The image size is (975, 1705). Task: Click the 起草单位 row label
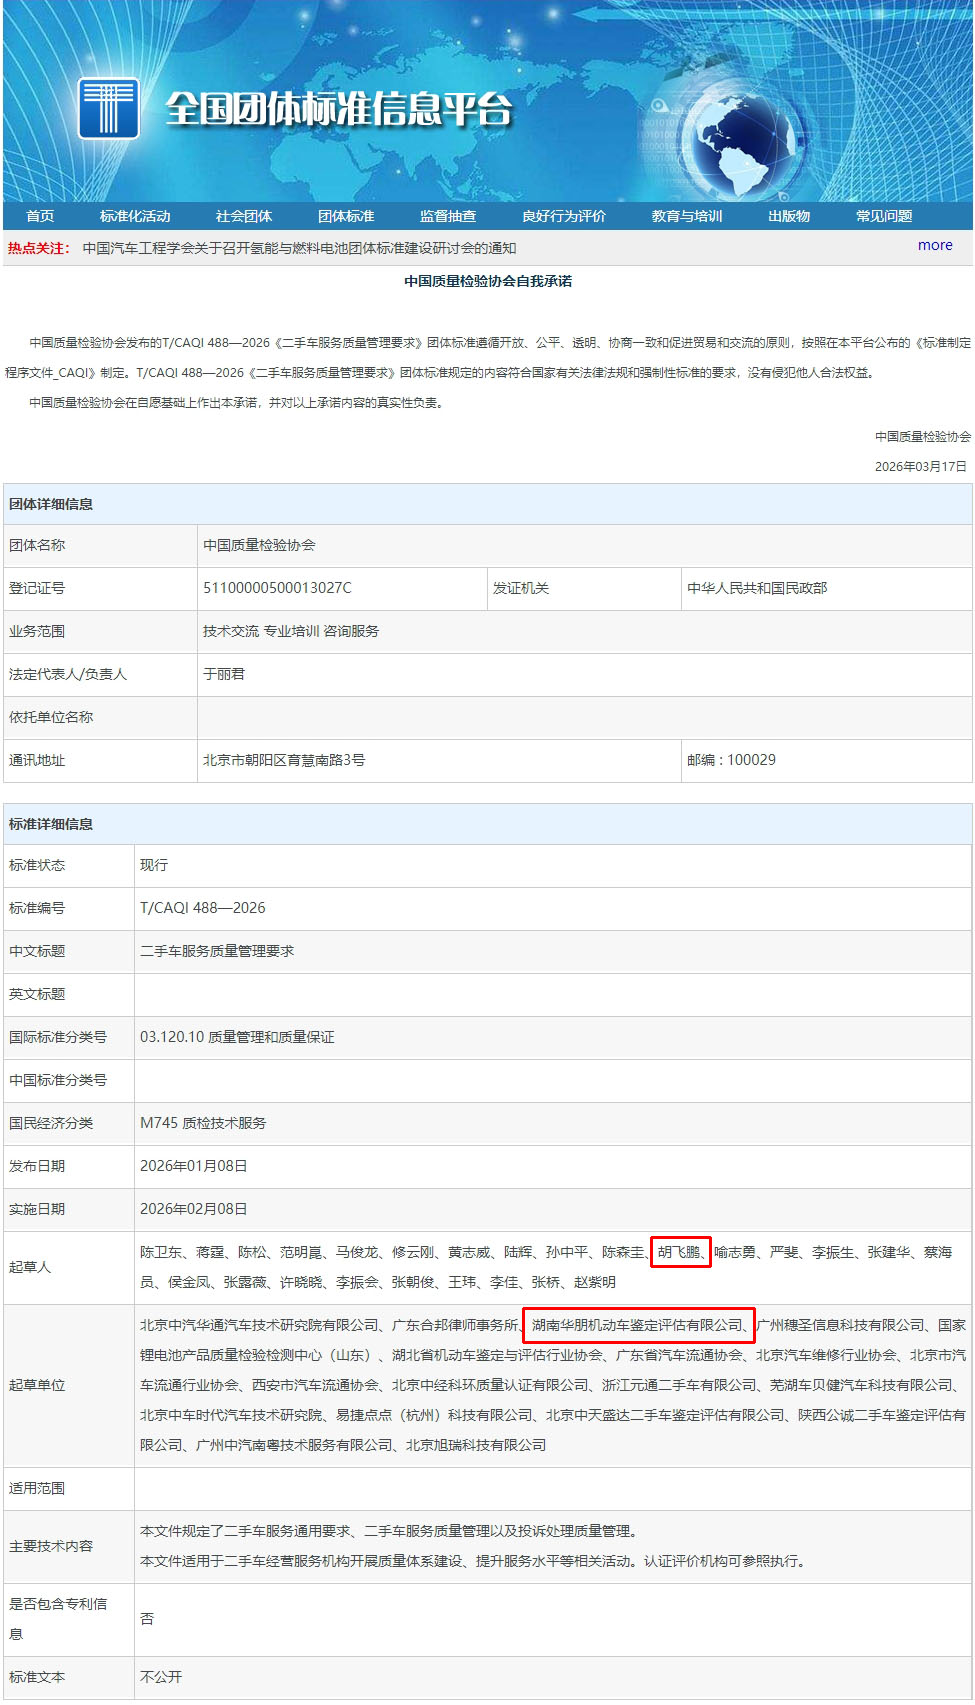tap(37, 1385)
